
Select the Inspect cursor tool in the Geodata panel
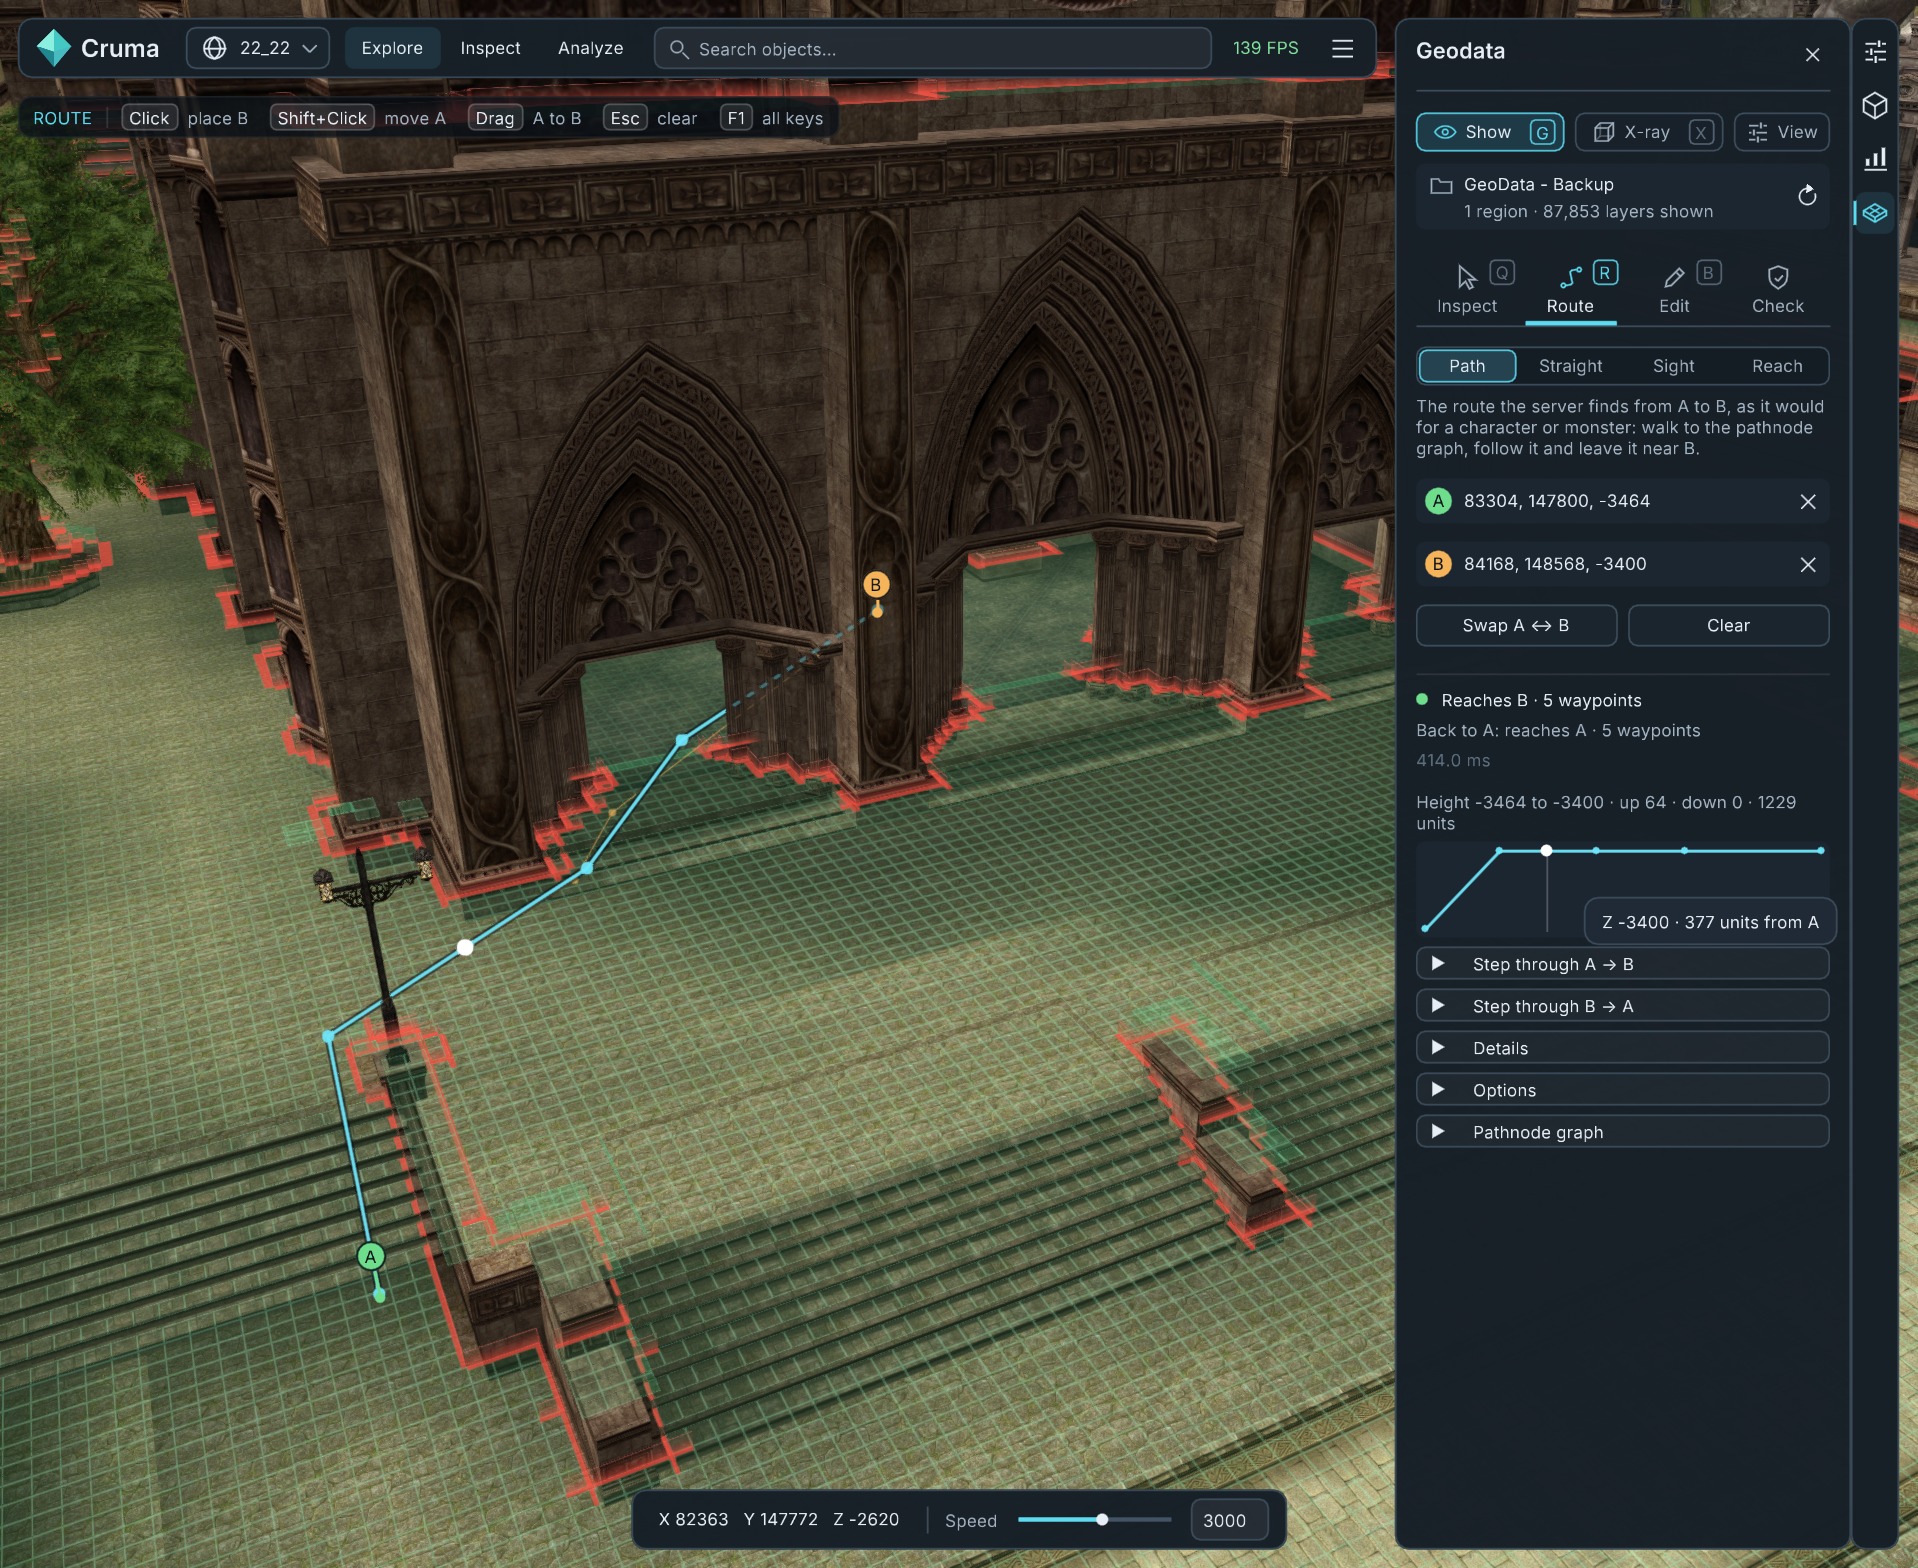[1467, 289]
